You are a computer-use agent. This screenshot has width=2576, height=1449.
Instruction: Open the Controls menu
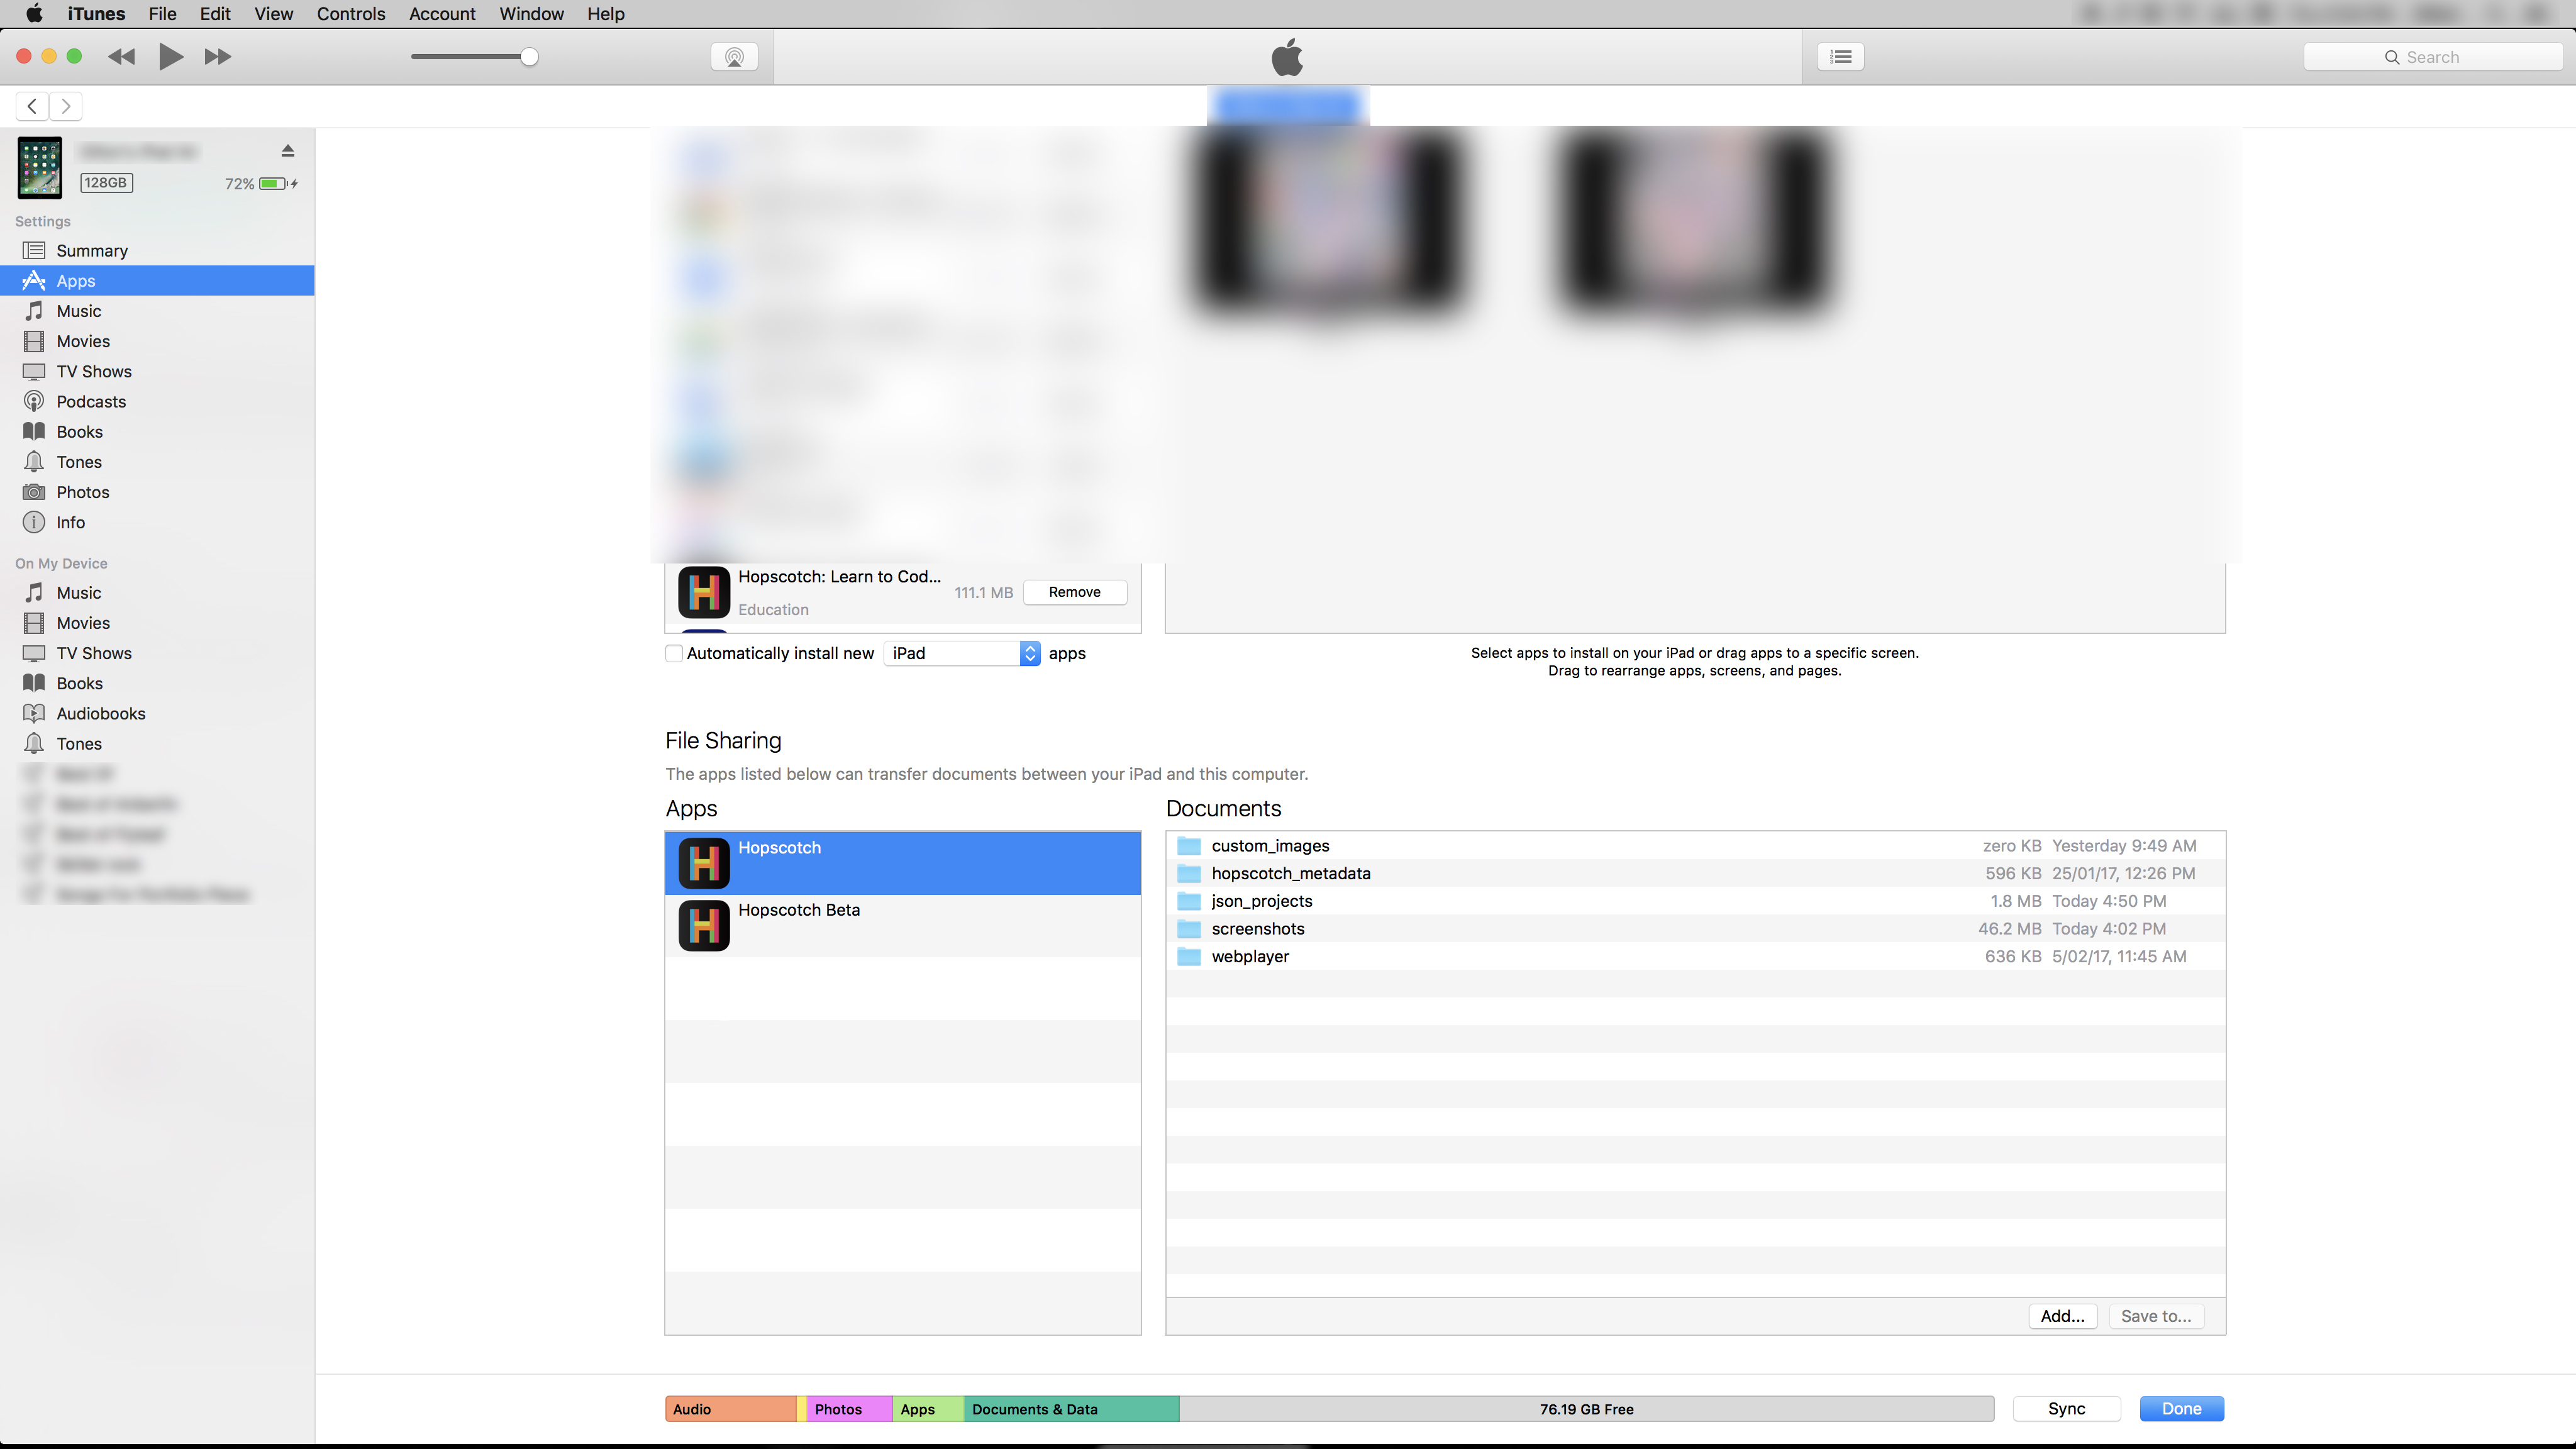pos(350,14)
